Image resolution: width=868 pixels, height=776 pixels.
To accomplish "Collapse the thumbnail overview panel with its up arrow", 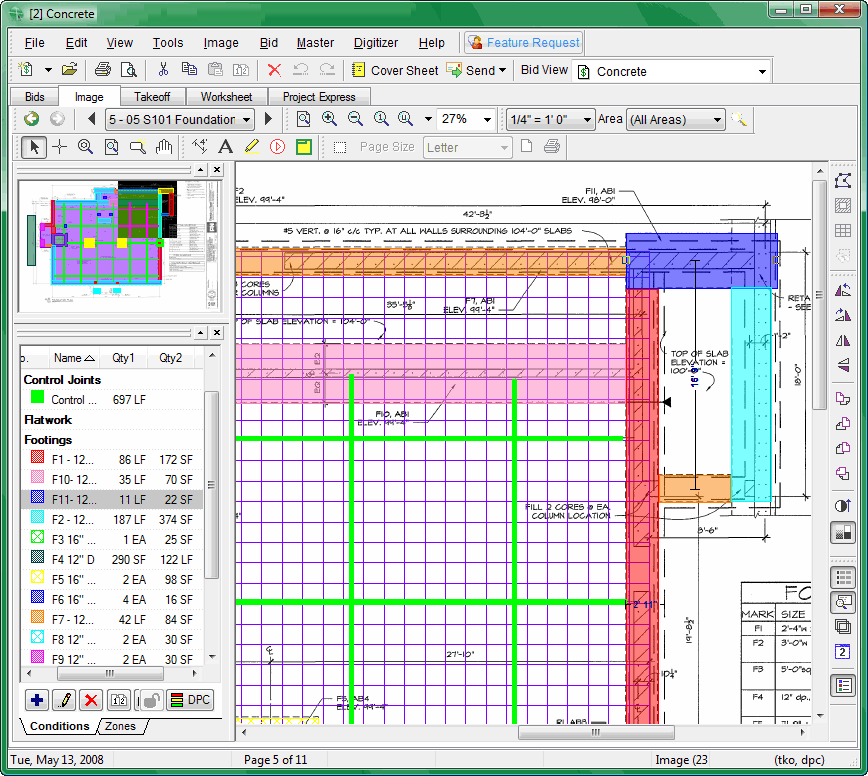I will pyautogui.click(x=200, y=169).
